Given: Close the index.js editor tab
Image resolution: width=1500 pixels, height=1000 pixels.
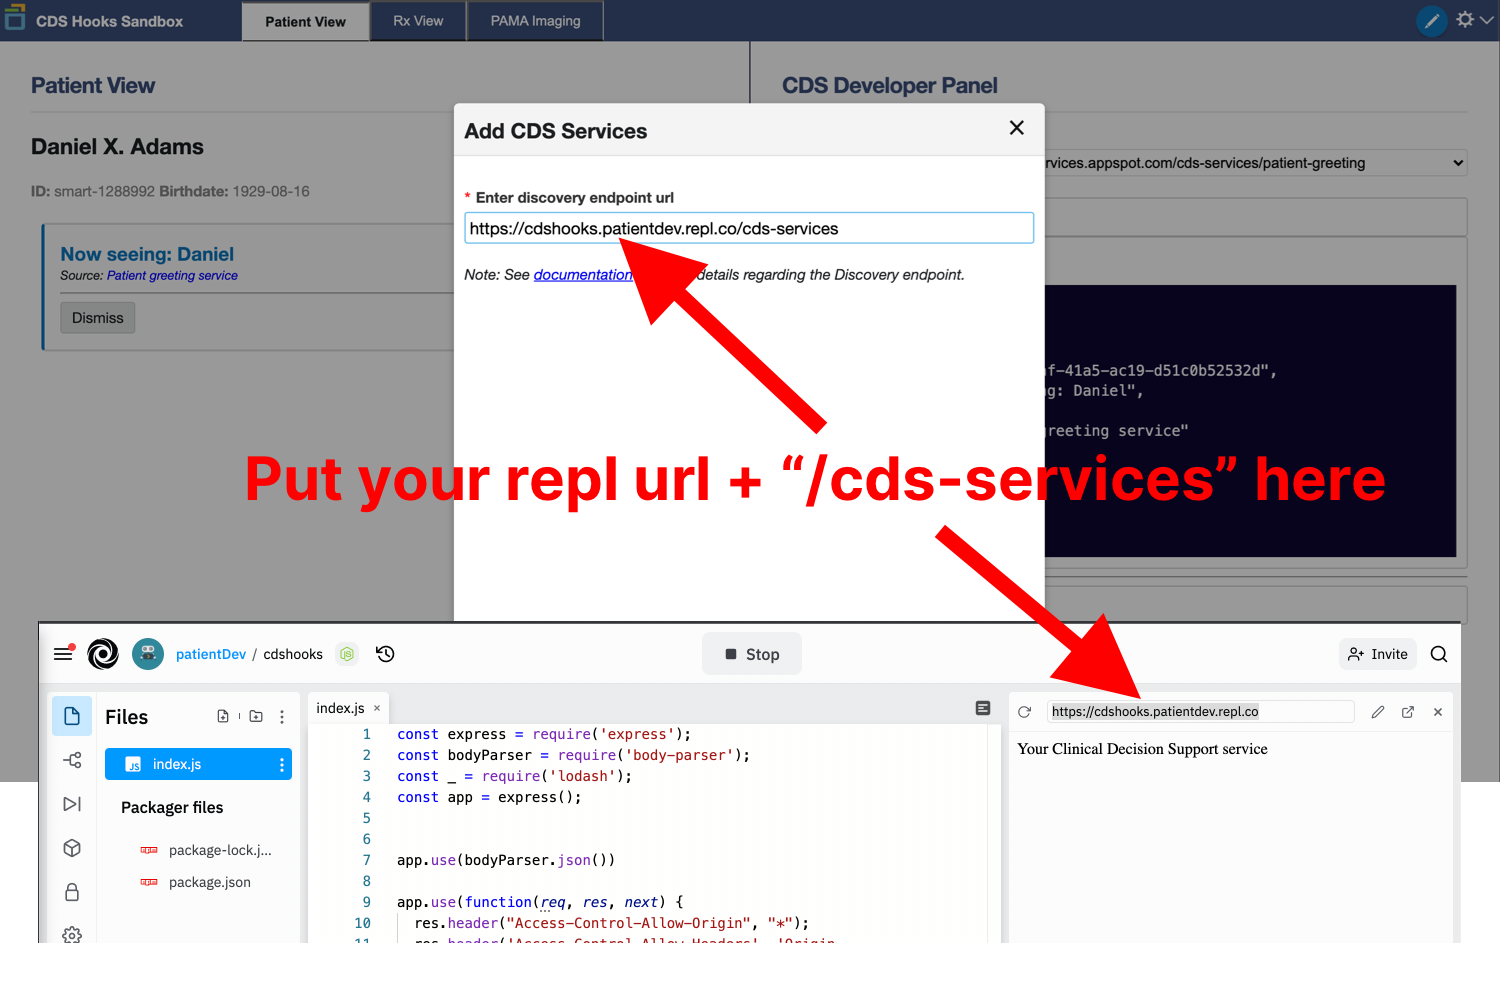Looking at the screenshot, I should coord(377,708).
